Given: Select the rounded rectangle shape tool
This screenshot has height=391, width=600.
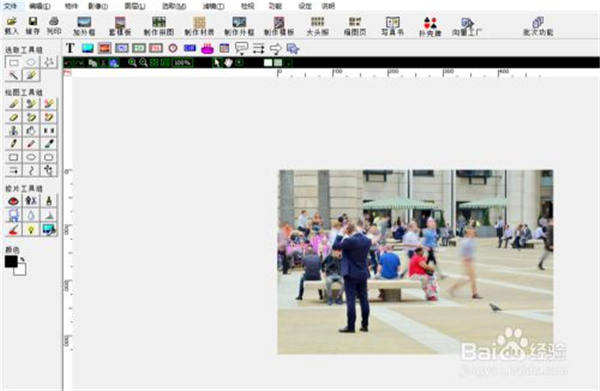Looking at the screenshot, I should [x=49, y=157].
